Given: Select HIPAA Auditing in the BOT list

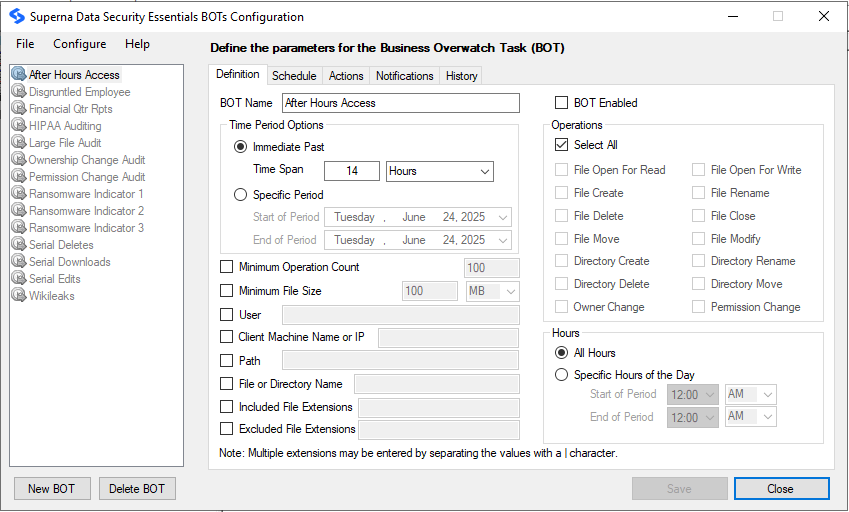Looking at the screenshot, I should point(65,126).
